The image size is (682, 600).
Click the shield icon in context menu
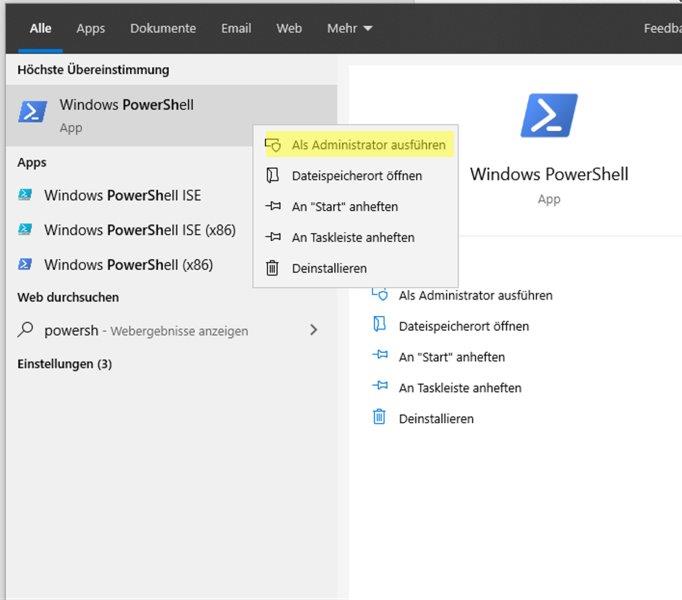[x=273, y=145]
